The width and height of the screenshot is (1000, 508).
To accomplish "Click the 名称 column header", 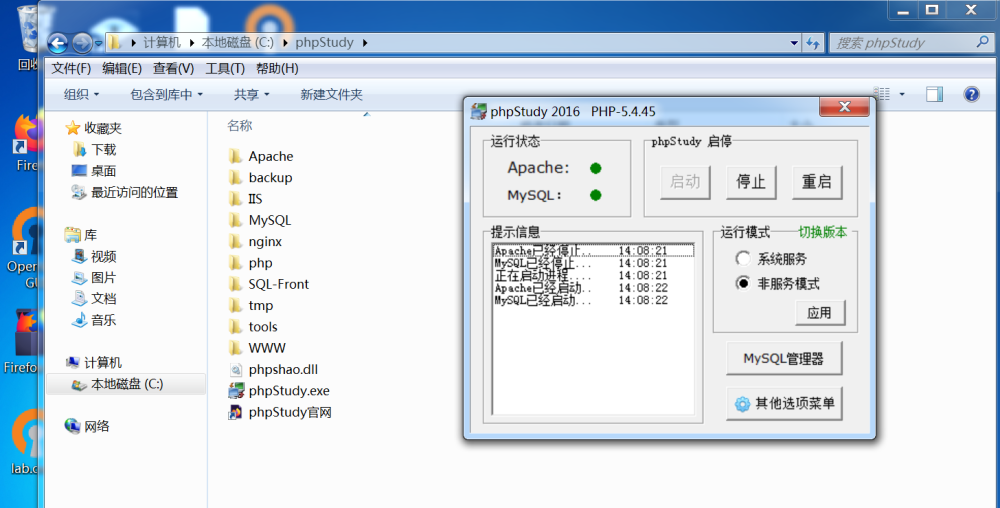I will (240, 126).
